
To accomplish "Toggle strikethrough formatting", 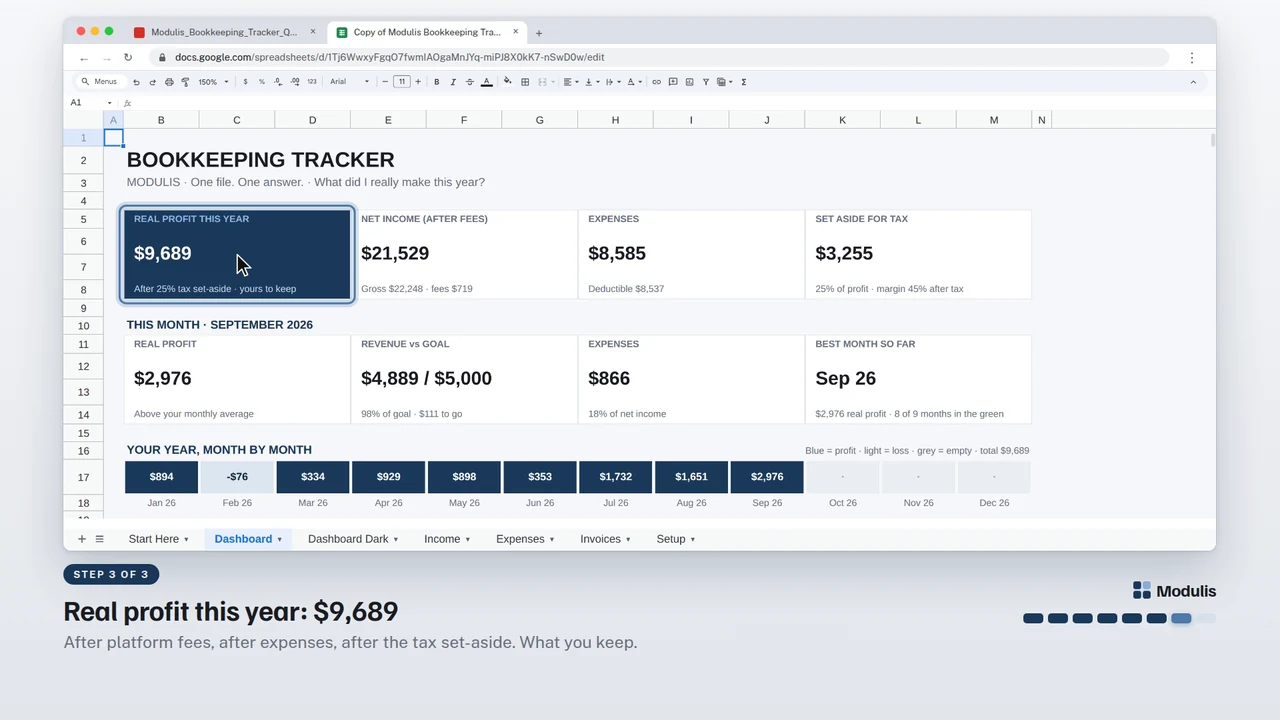I will click(469, 82).
